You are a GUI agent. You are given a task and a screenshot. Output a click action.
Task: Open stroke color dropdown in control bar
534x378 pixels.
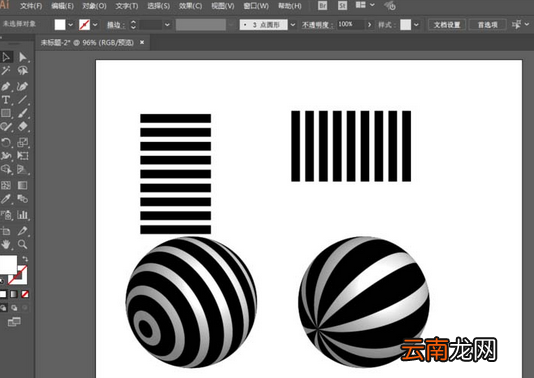95,25
